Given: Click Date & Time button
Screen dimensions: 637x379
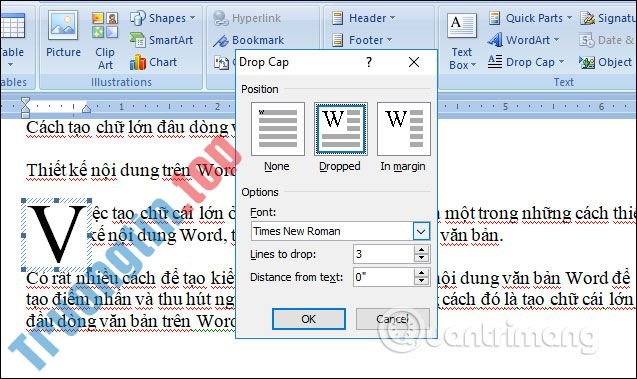Looking at the screenshot, I should click(606, 40).
